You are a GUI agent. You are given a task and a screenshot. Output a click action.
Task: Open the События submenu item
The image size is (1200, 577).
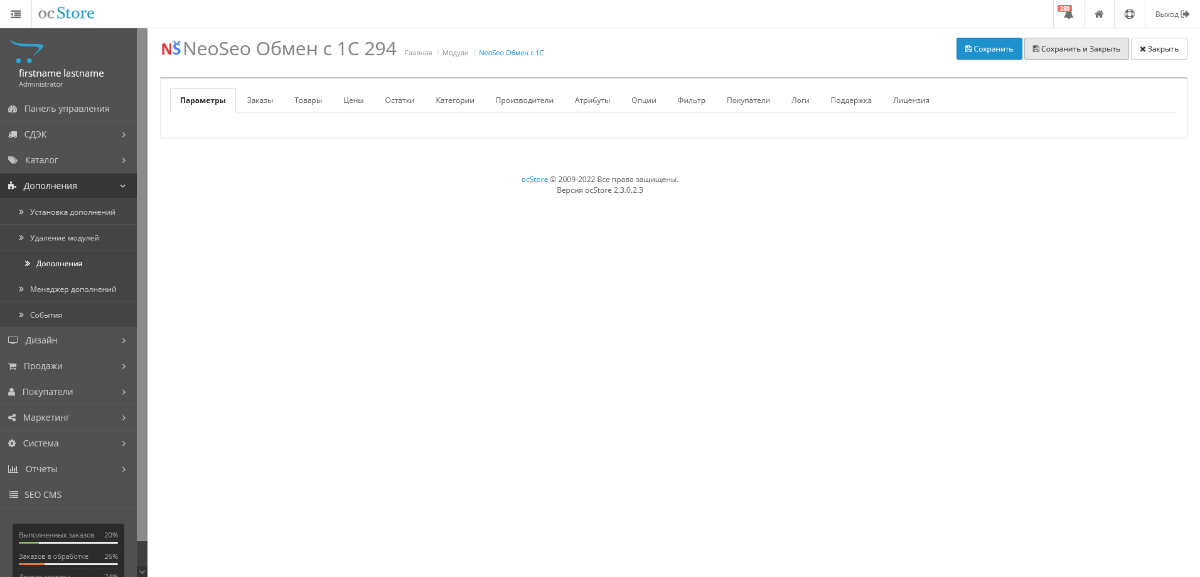coord(68,315)
